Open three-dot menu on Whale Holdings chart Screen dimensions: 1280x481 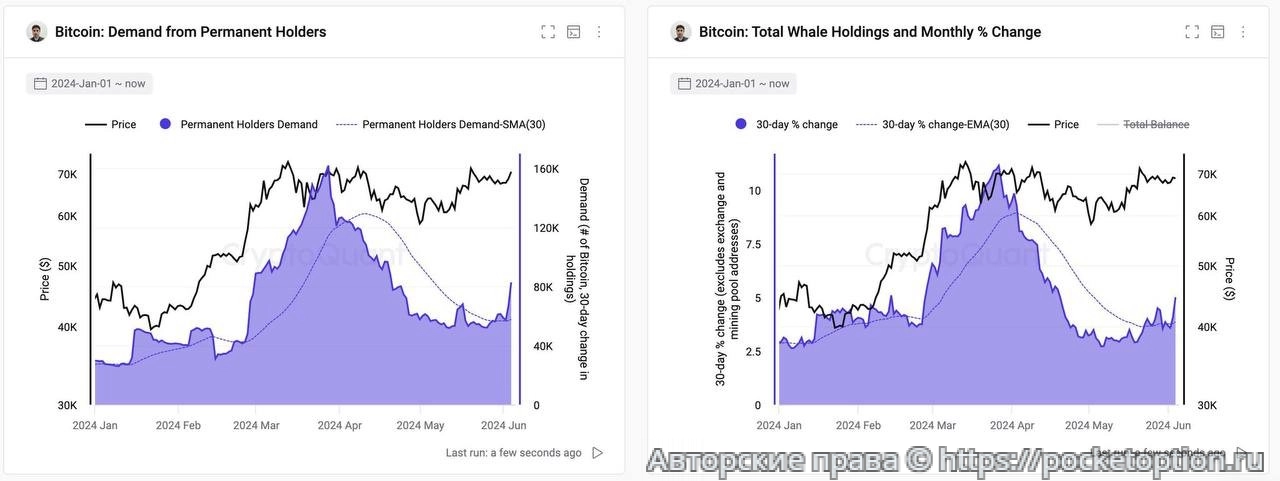point(1243,32)
